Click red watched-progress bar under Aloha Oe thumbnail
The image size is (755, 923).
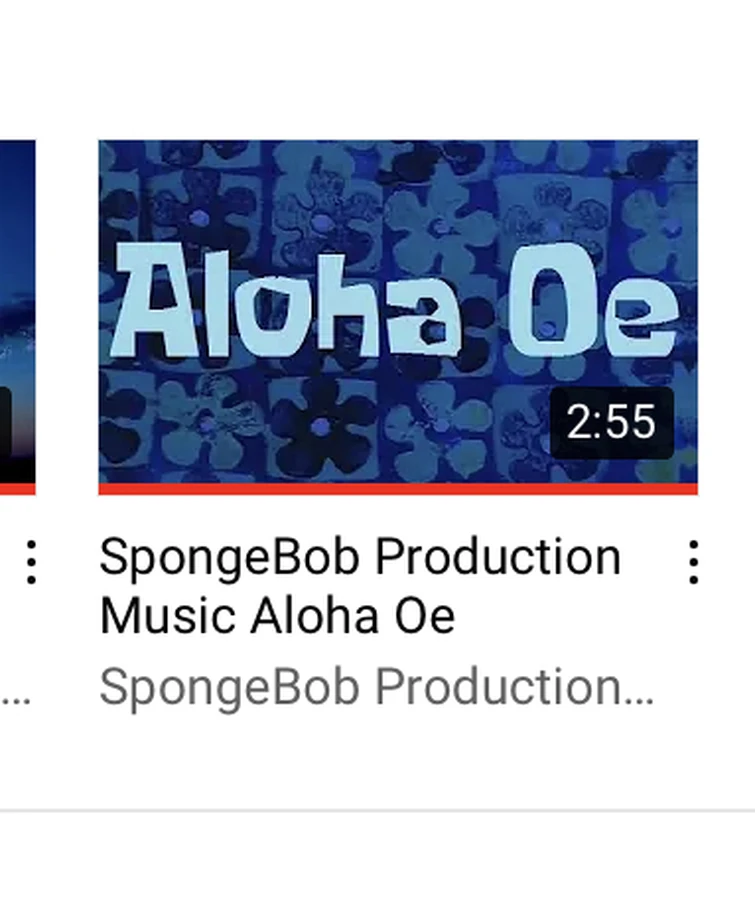[398, 489]
